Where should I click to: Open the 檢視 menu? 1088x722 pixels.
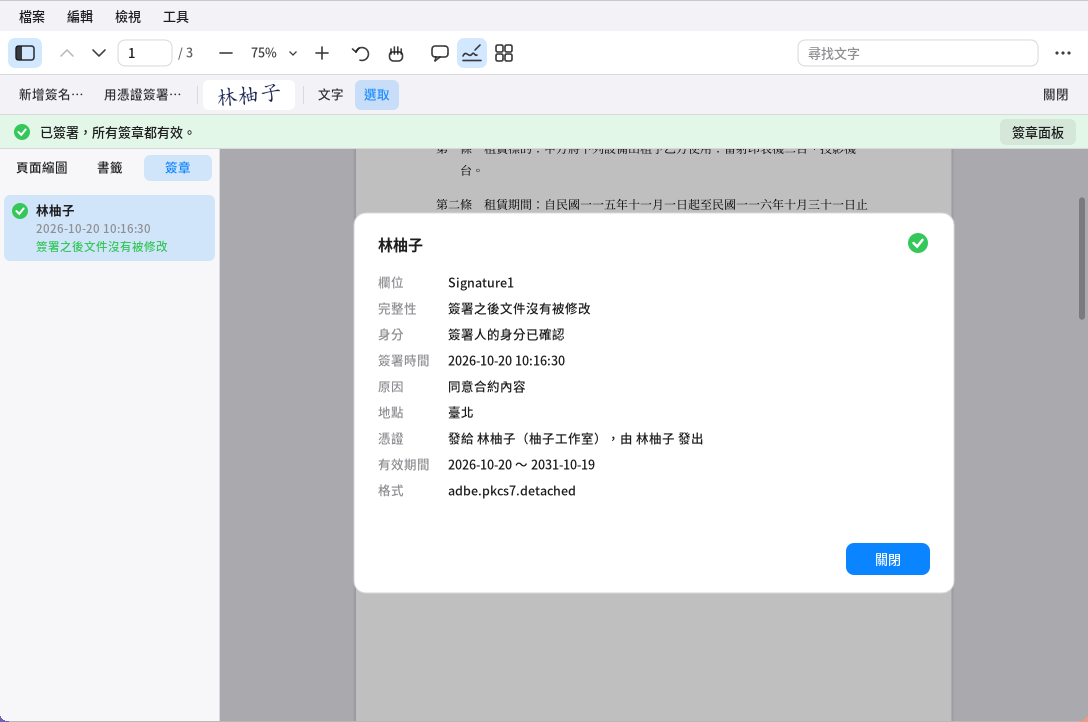coord(128,17)
